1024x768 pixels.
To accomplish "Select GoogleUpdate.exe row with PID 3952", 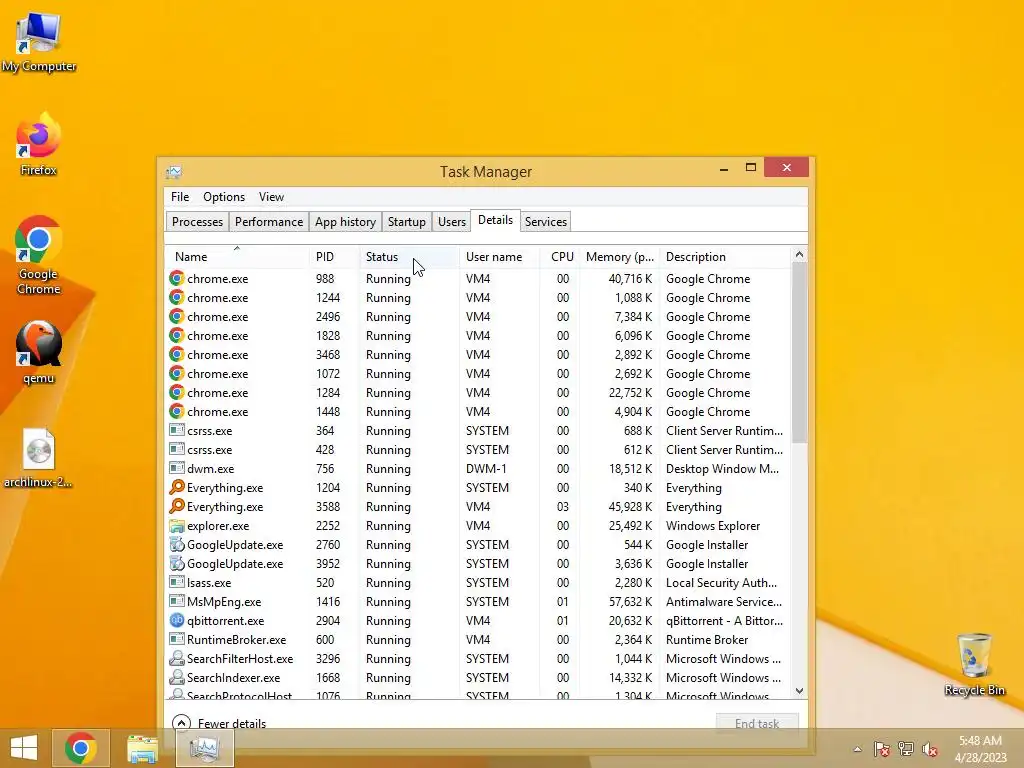I will click(477, 564).
